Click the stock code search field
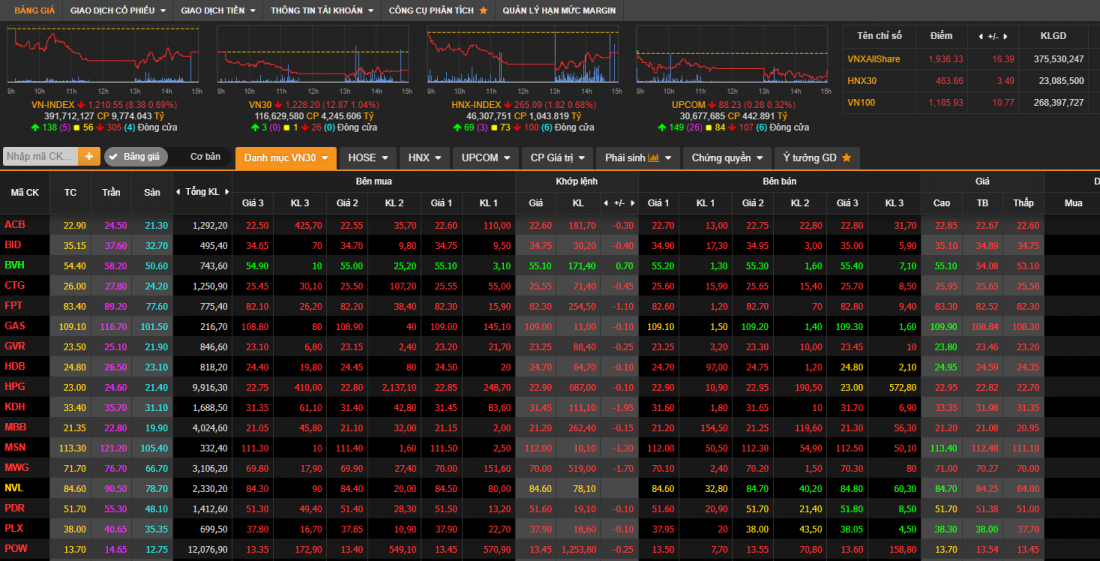This screenshot has height=561, width=1100. pos(41,157)
